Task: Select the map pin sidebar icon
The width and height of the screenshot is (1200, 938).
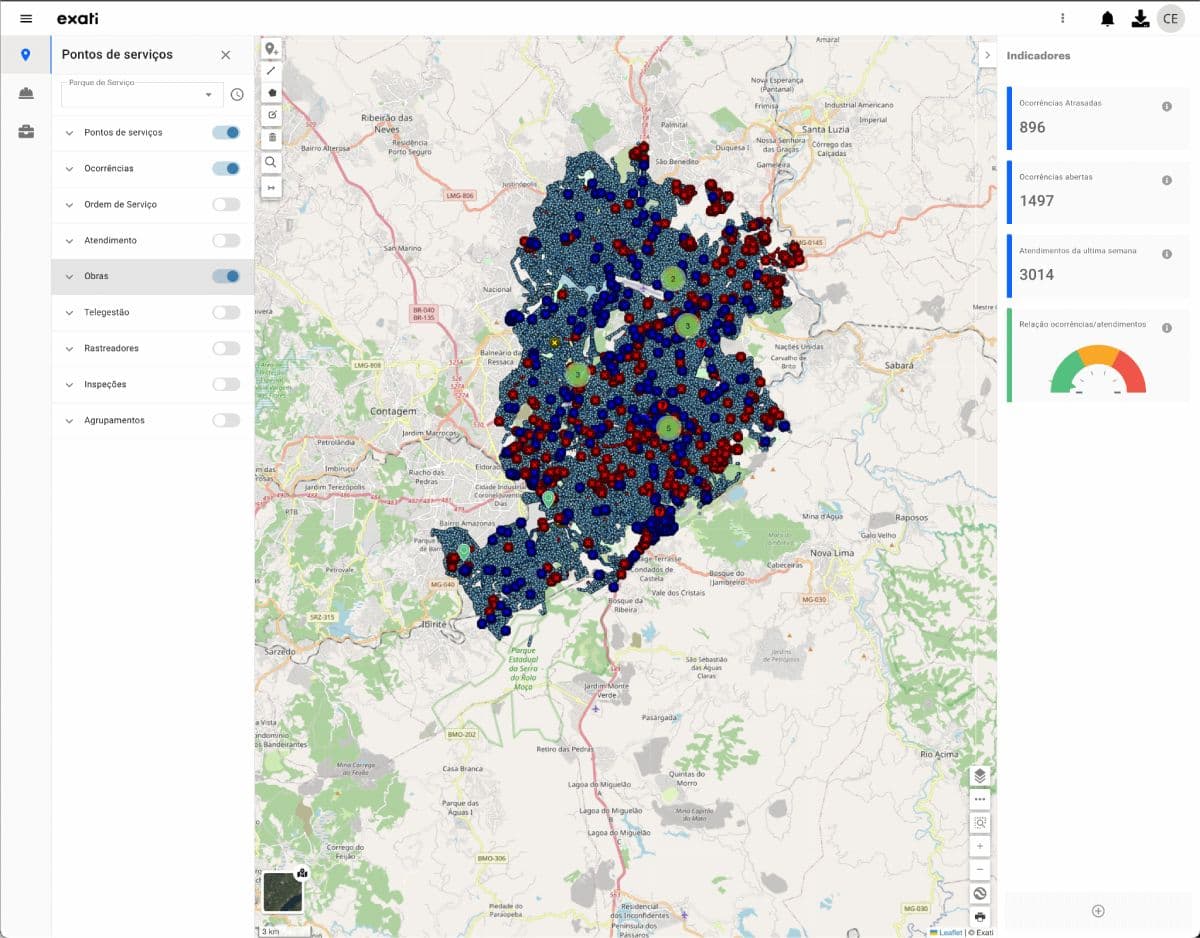Action: click(x=26, y=55)
